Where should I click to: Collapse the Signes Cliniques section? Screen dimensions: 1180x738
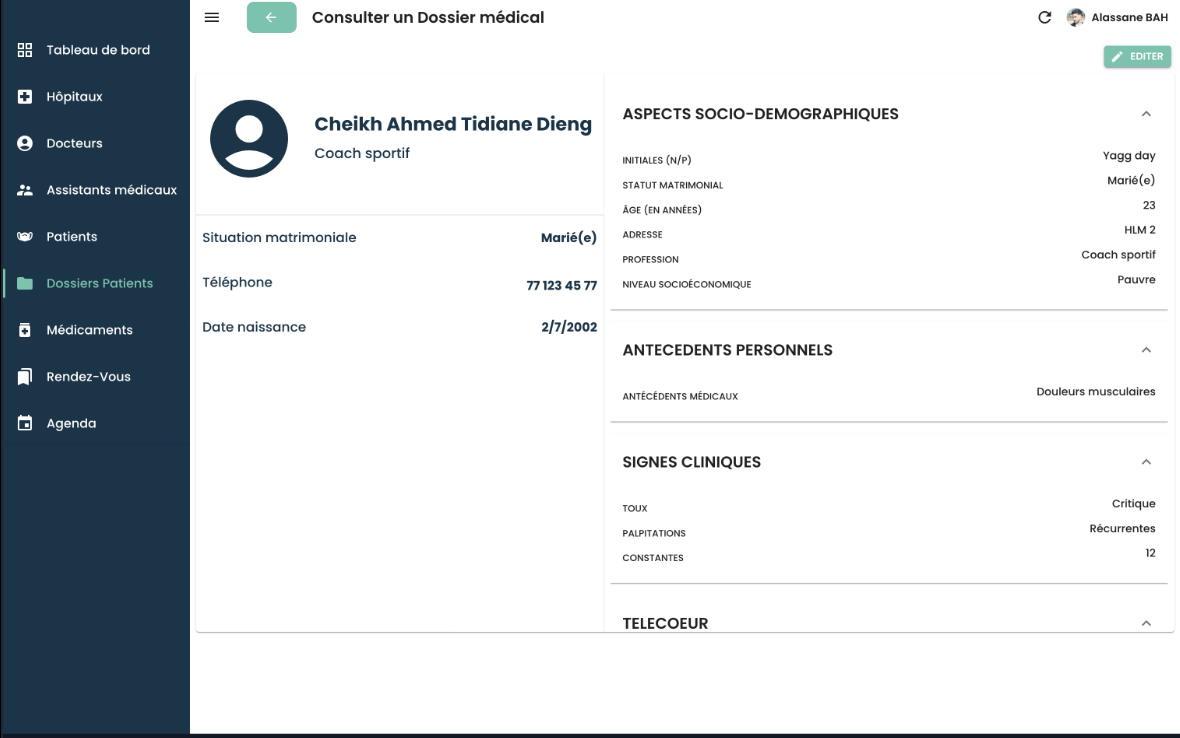tap(1146, 462)
